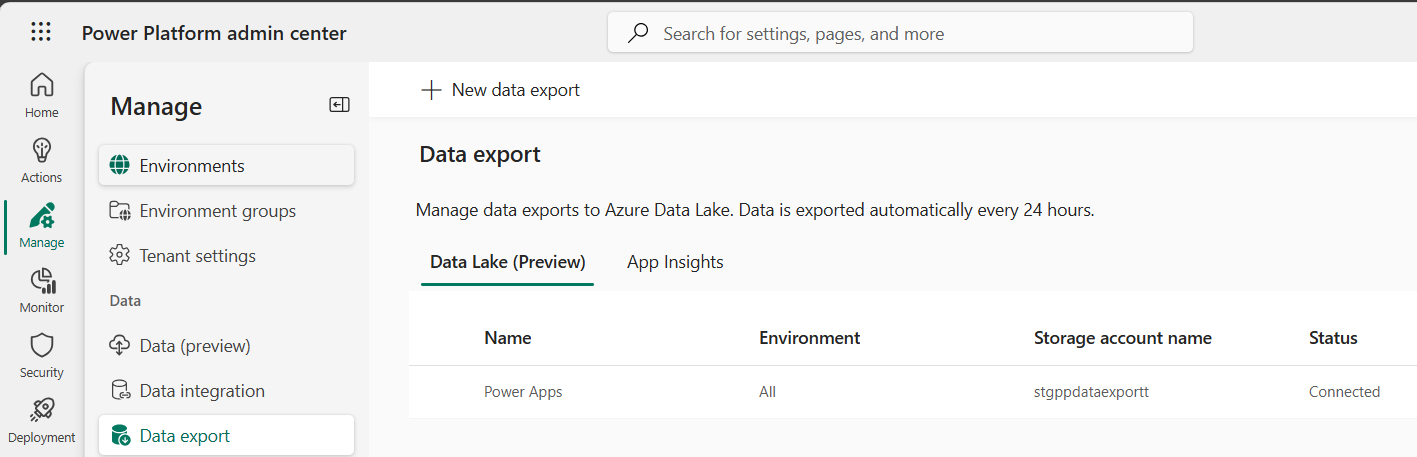Open Tenant settings page

click(x=197, y=256)
